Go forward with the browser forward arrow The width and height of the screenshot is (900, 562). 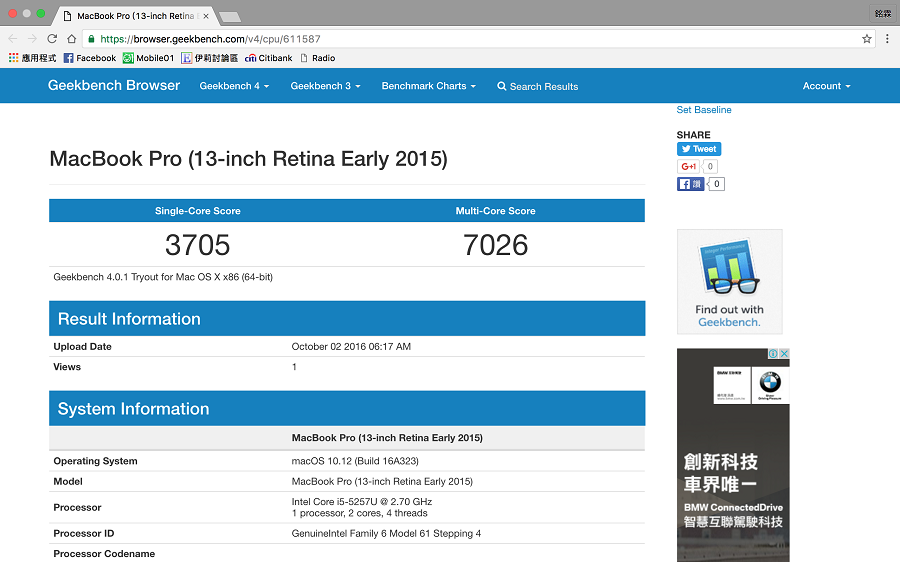pos(32,38)
